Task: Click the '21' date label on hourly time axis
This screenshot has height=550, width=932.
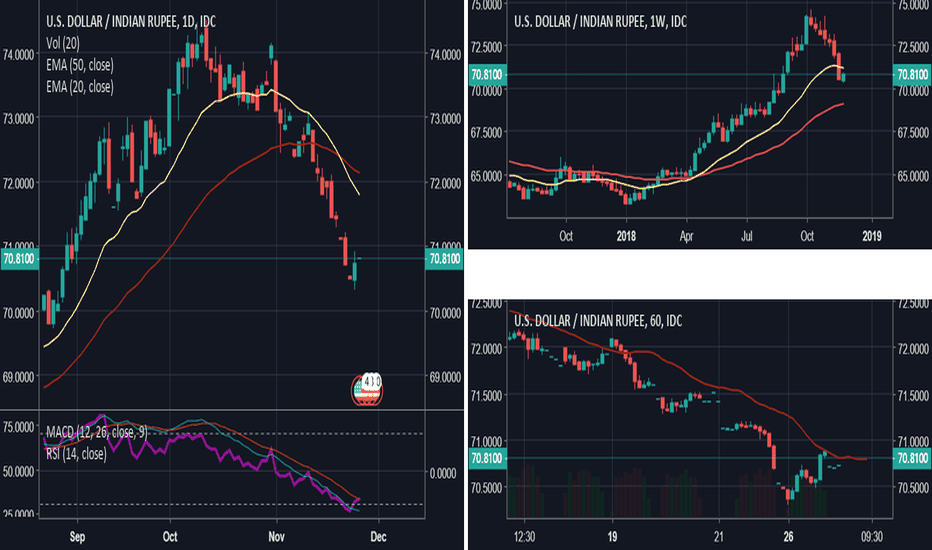Action: (x=719, y=537)
